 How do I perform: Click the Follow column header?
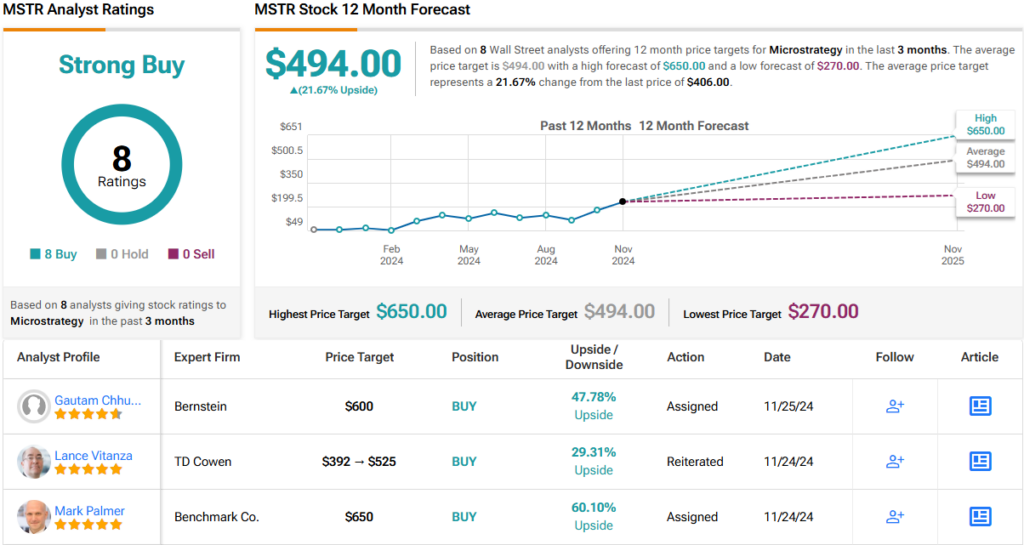click(895, 357)
